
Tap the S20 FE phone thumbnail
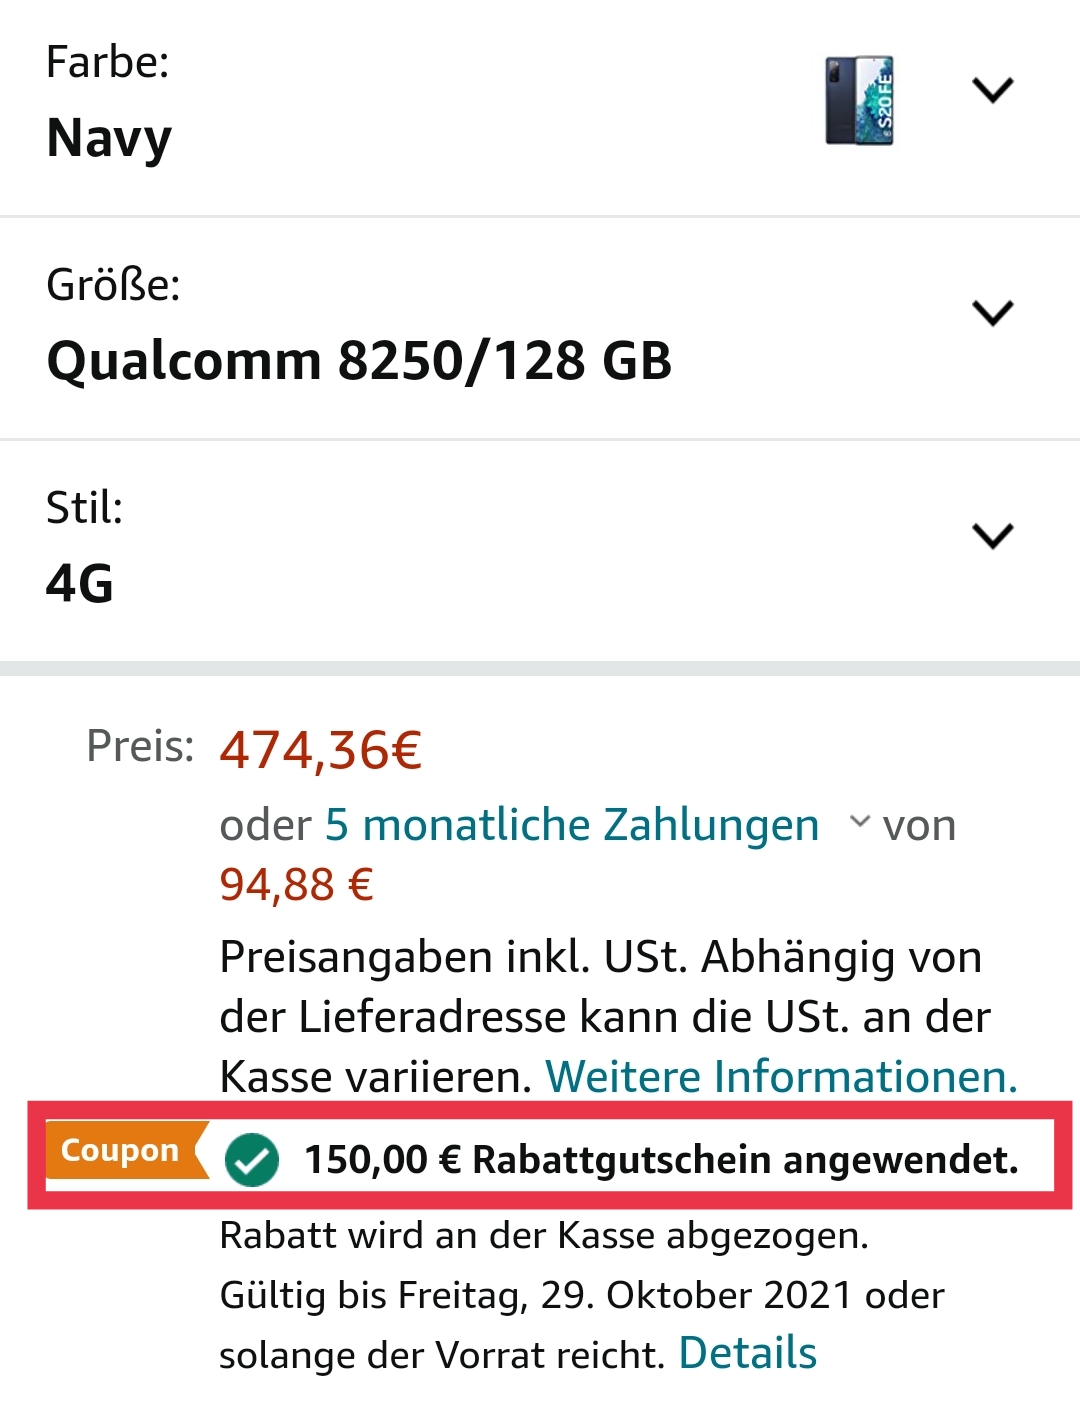tap(859, 101)
